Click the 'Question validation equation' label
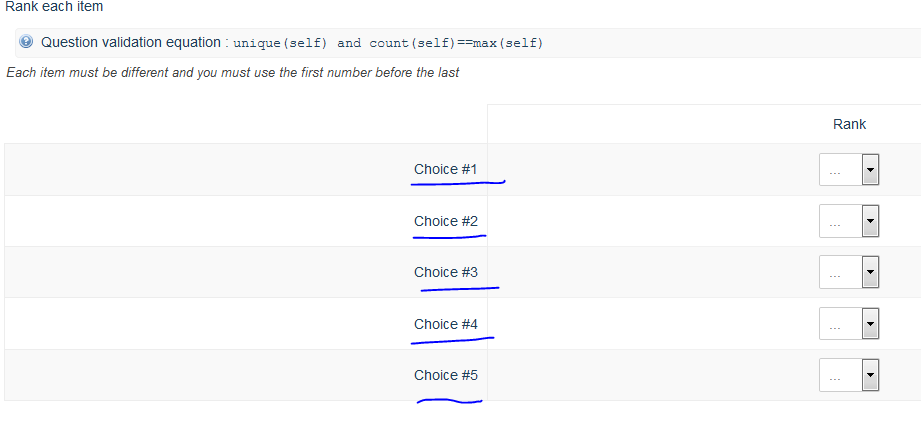Viewport: 921px width, 423px height. [131, 43]
